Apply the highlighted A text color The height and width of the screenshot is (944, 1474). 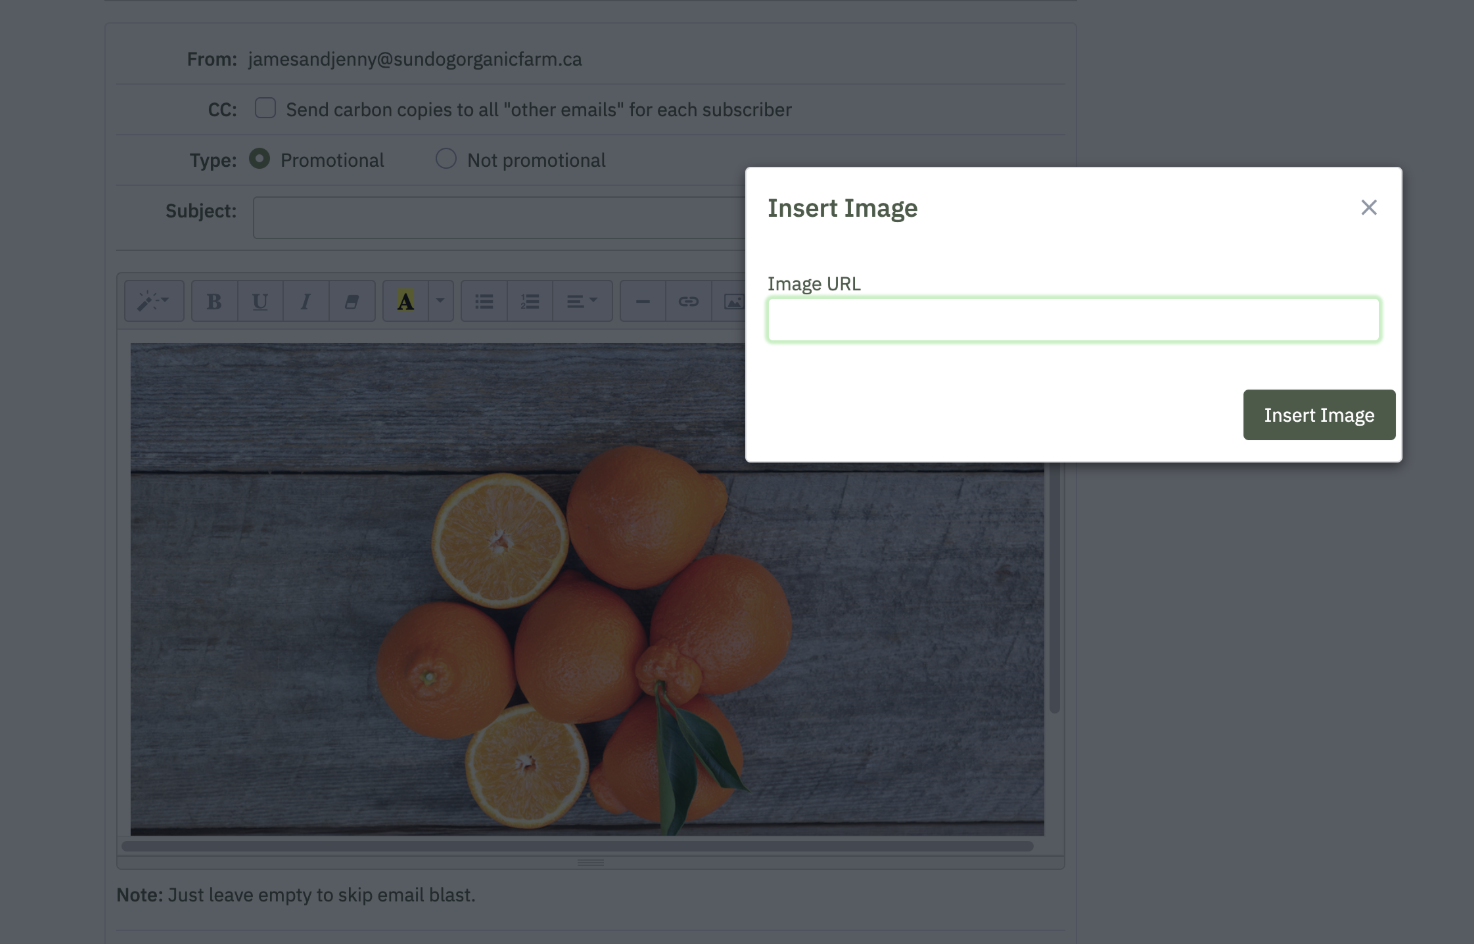coord(405,301)
